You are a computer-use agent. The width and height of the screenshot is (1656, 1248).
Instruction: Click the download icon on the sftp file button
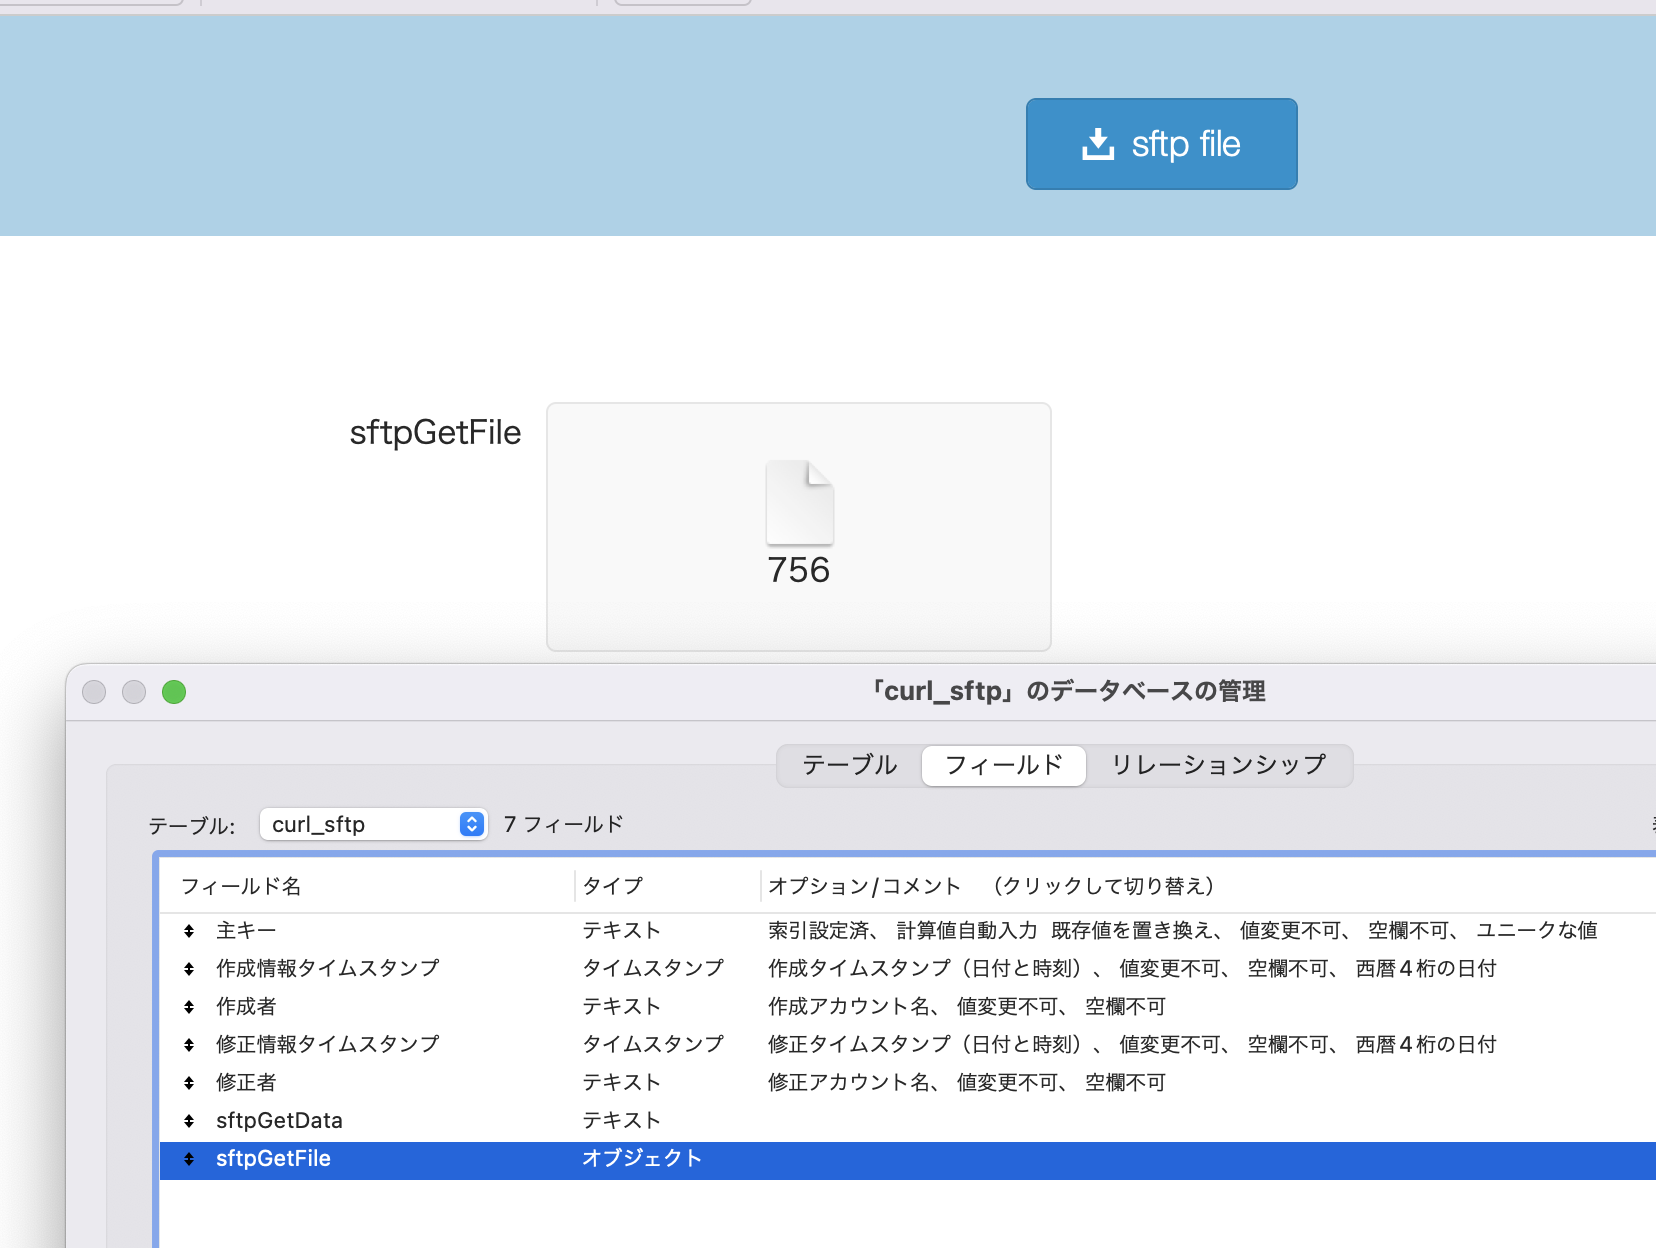(x=1097, y=143)
